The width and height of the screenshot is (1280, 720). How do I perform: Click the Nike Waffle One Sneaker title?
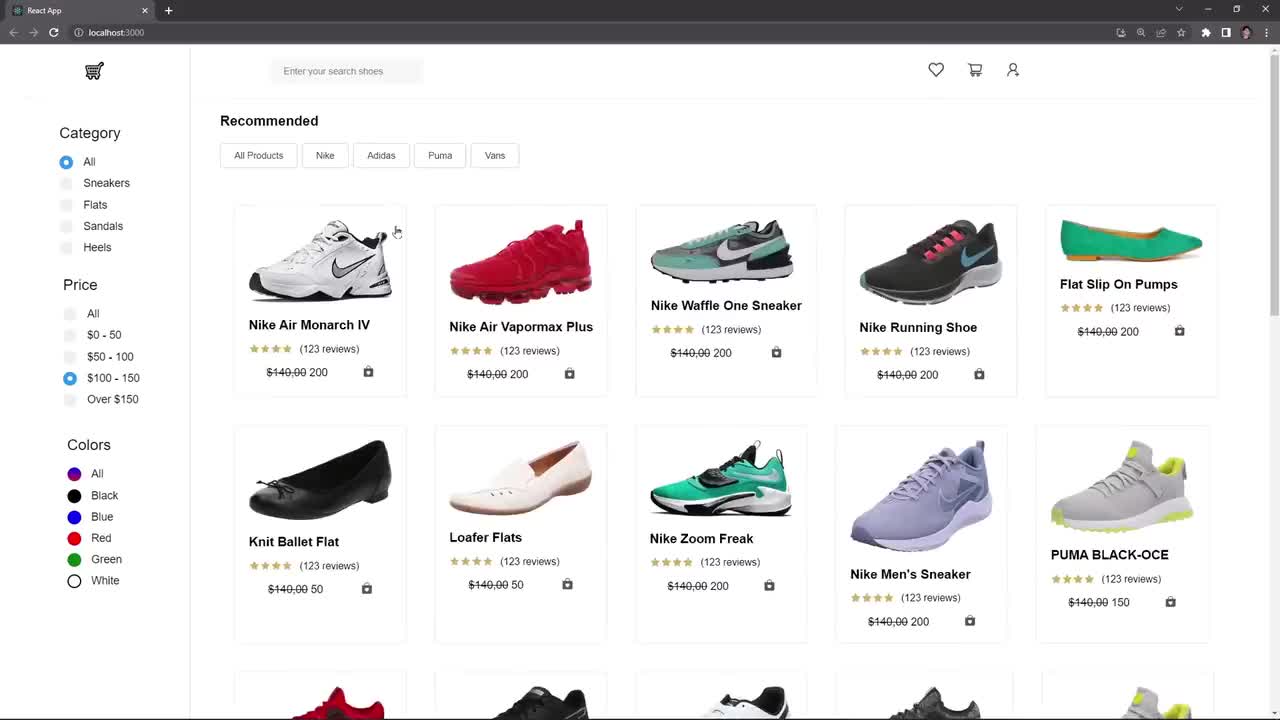[x=726, y=306]
